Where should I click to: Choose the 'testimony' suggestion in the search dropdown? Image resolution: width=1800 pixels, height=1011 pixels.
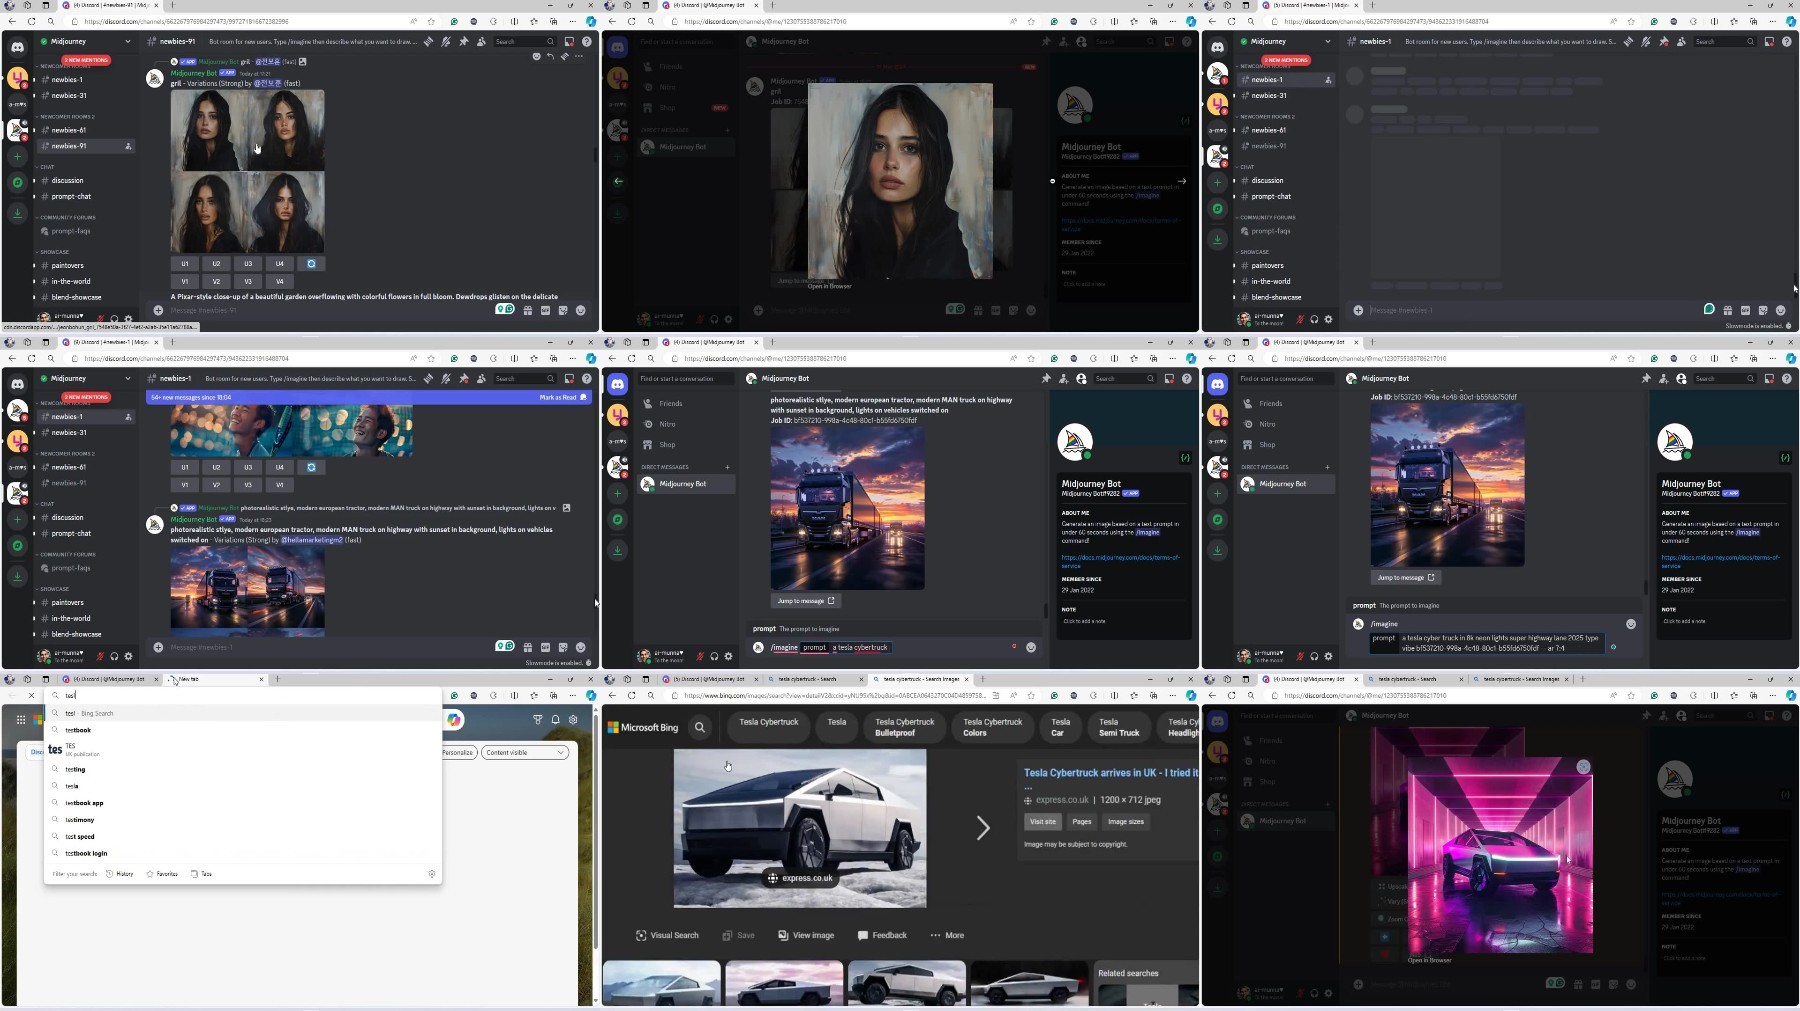tap(243, 820)
